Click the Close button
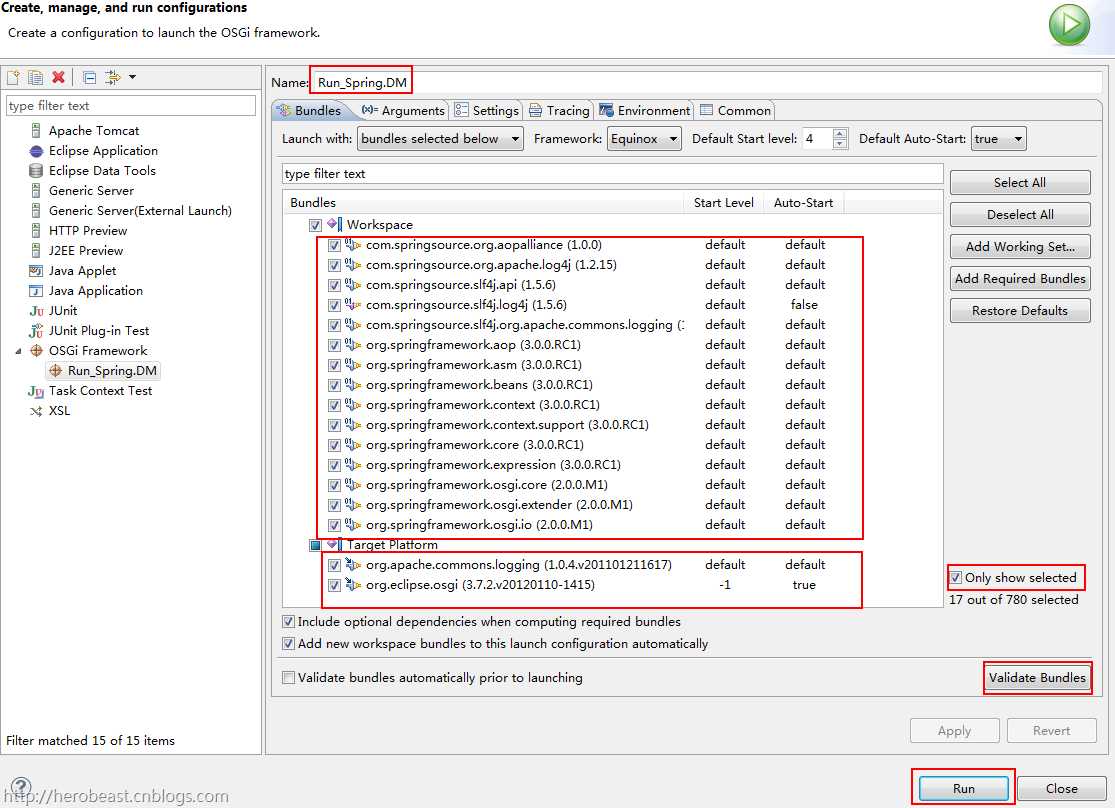The width and height of the screenshot is (1115, 808). click(x=1062, y=788)
